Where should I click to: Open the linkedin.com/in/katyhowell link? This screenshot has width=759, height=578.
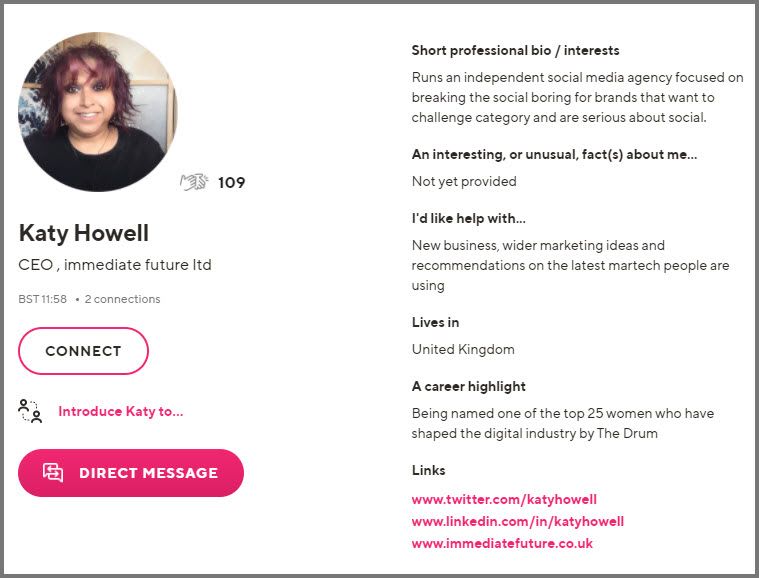point(517,521)
